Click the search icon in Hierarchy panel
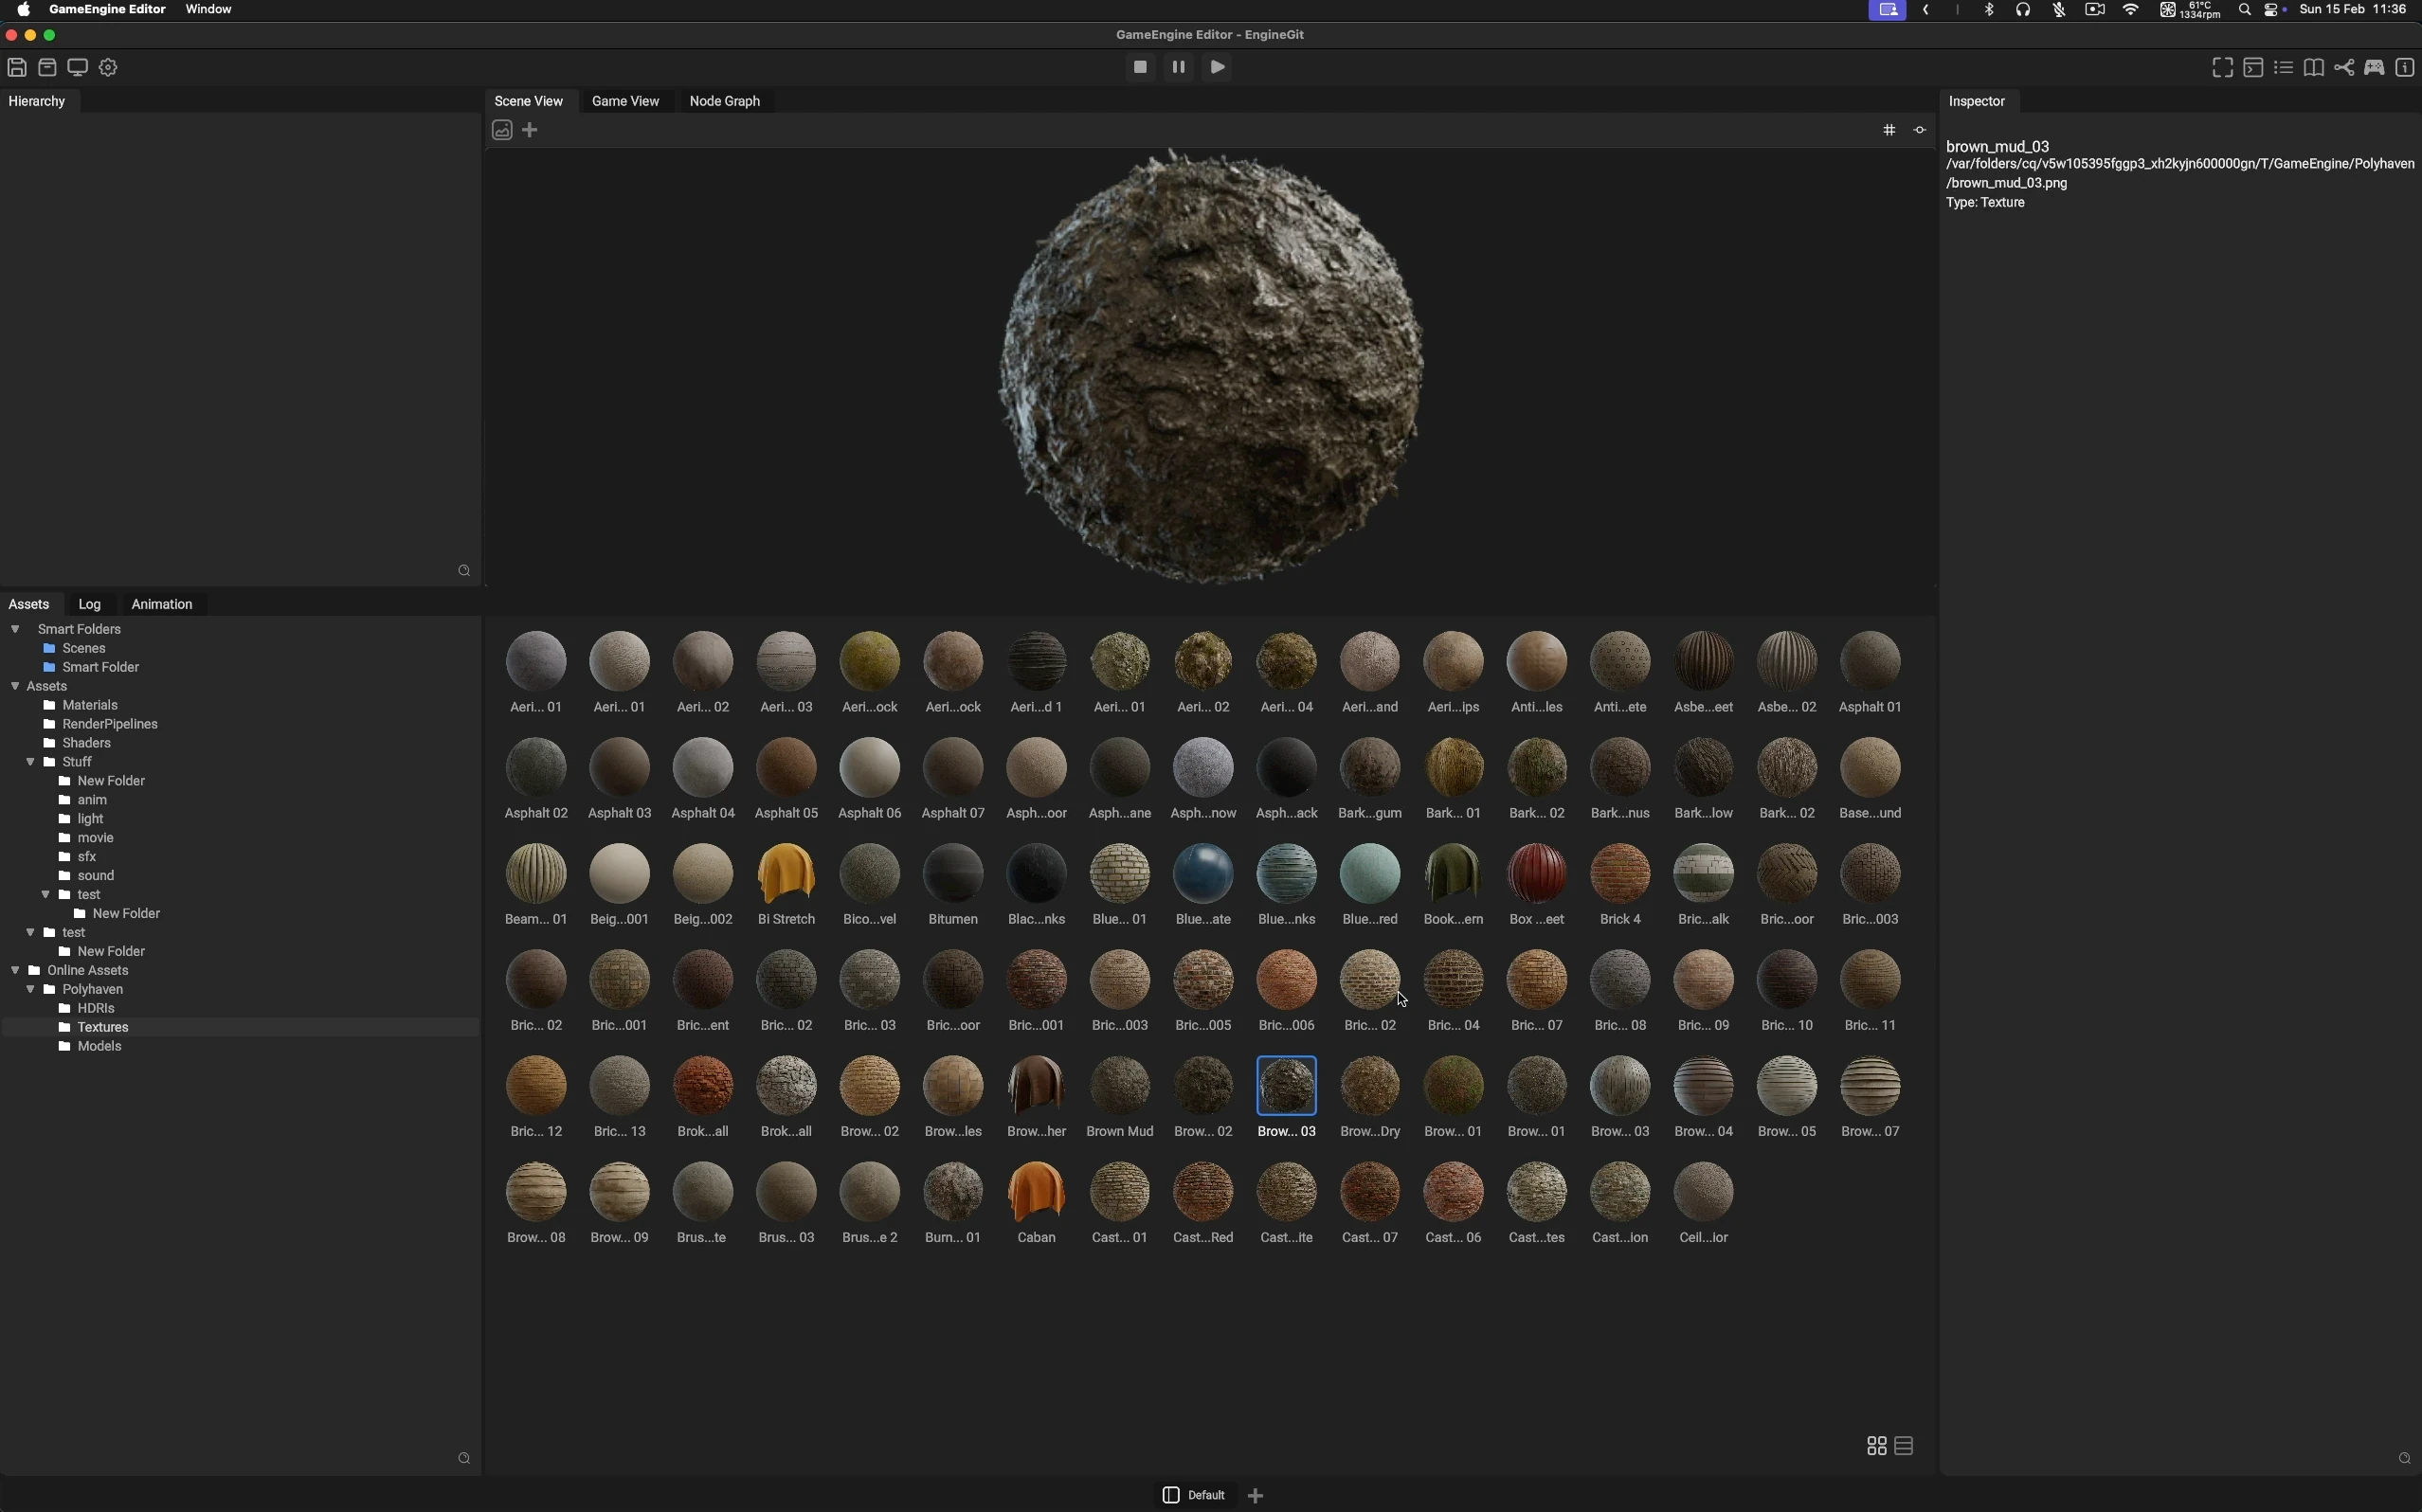Image resolution: width=2422 pixels, height=1512 pixels. pos(464,571)
